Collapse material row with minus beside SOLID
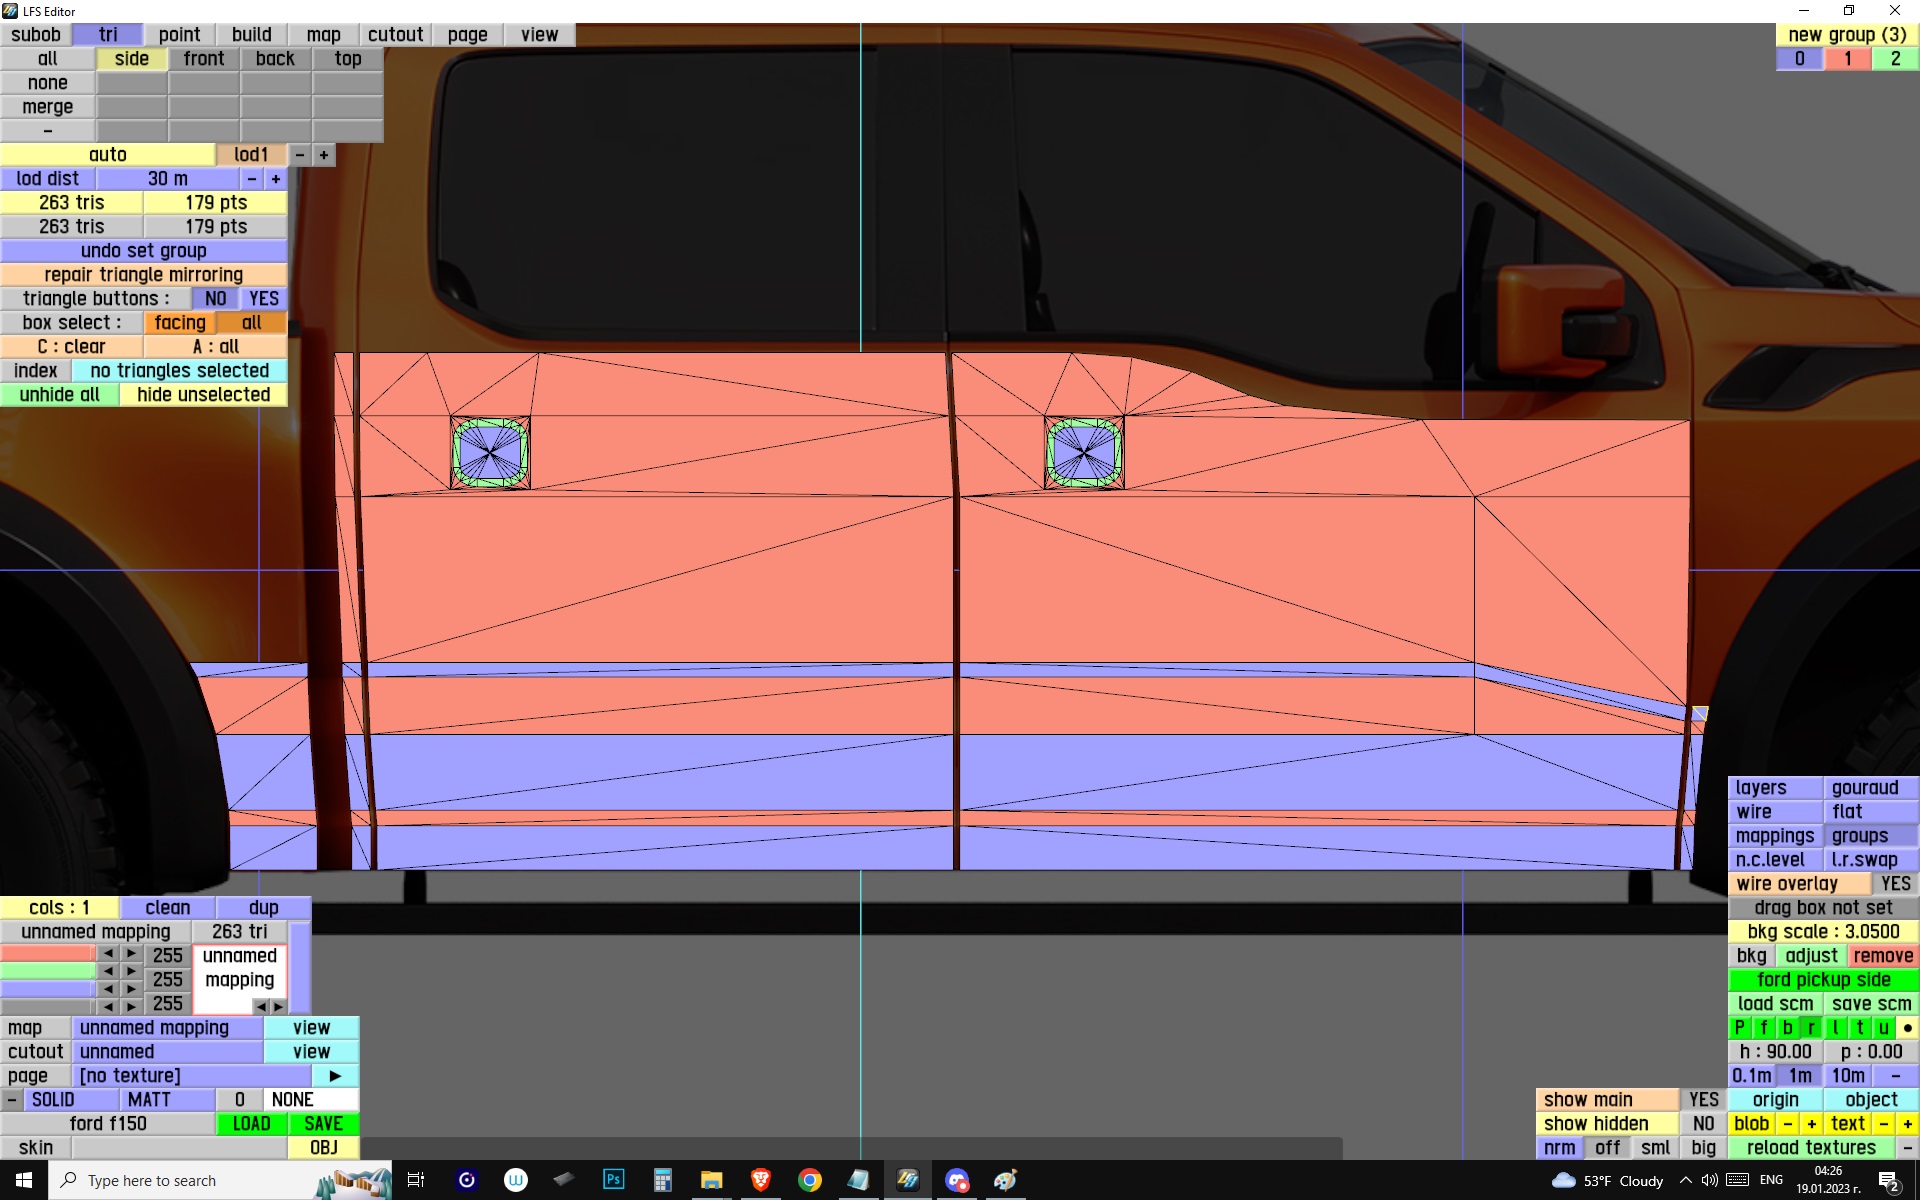Viewport: 1920px width, 1200px height. click(x=11, y=1100)
